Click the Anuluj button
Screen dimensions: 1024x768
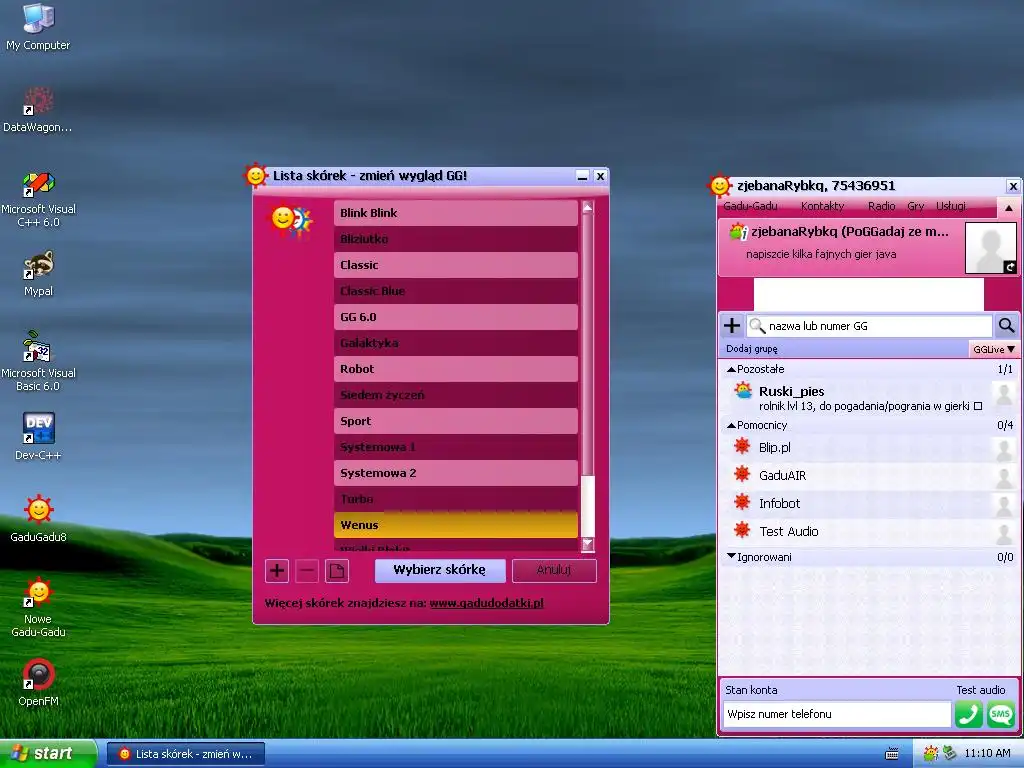point(554,570)
